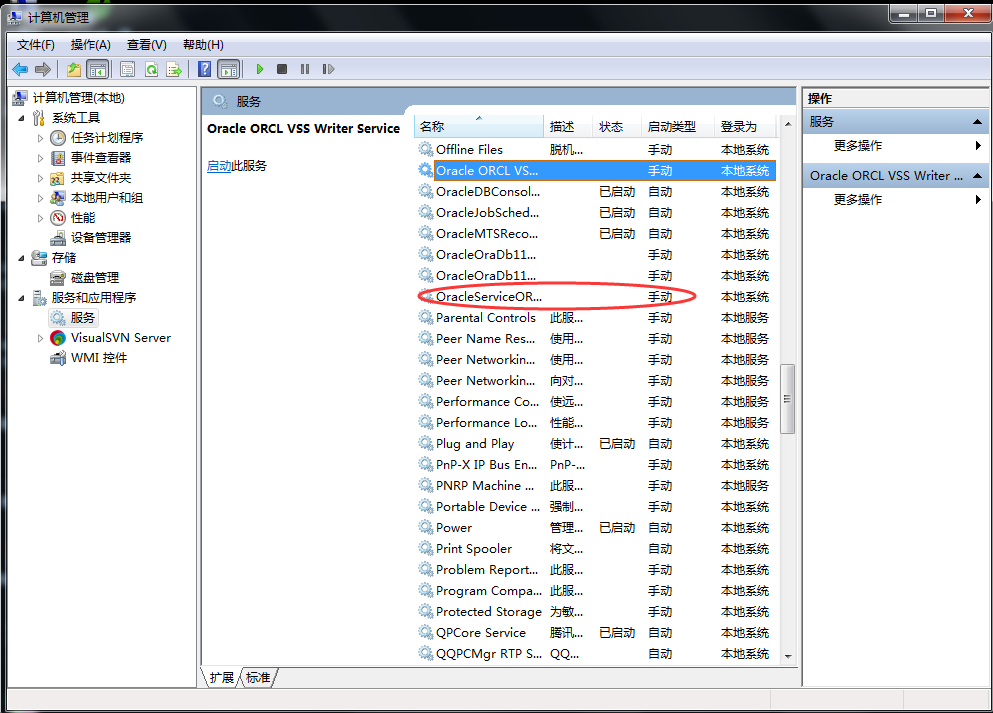993x713 pixels.
Task: Collapse the 系统工具 tree node
Action: (21, 118)
